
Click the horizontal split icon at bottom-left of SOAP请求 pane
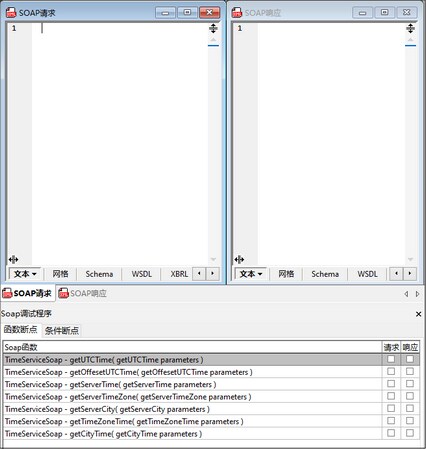pos(13,259)
